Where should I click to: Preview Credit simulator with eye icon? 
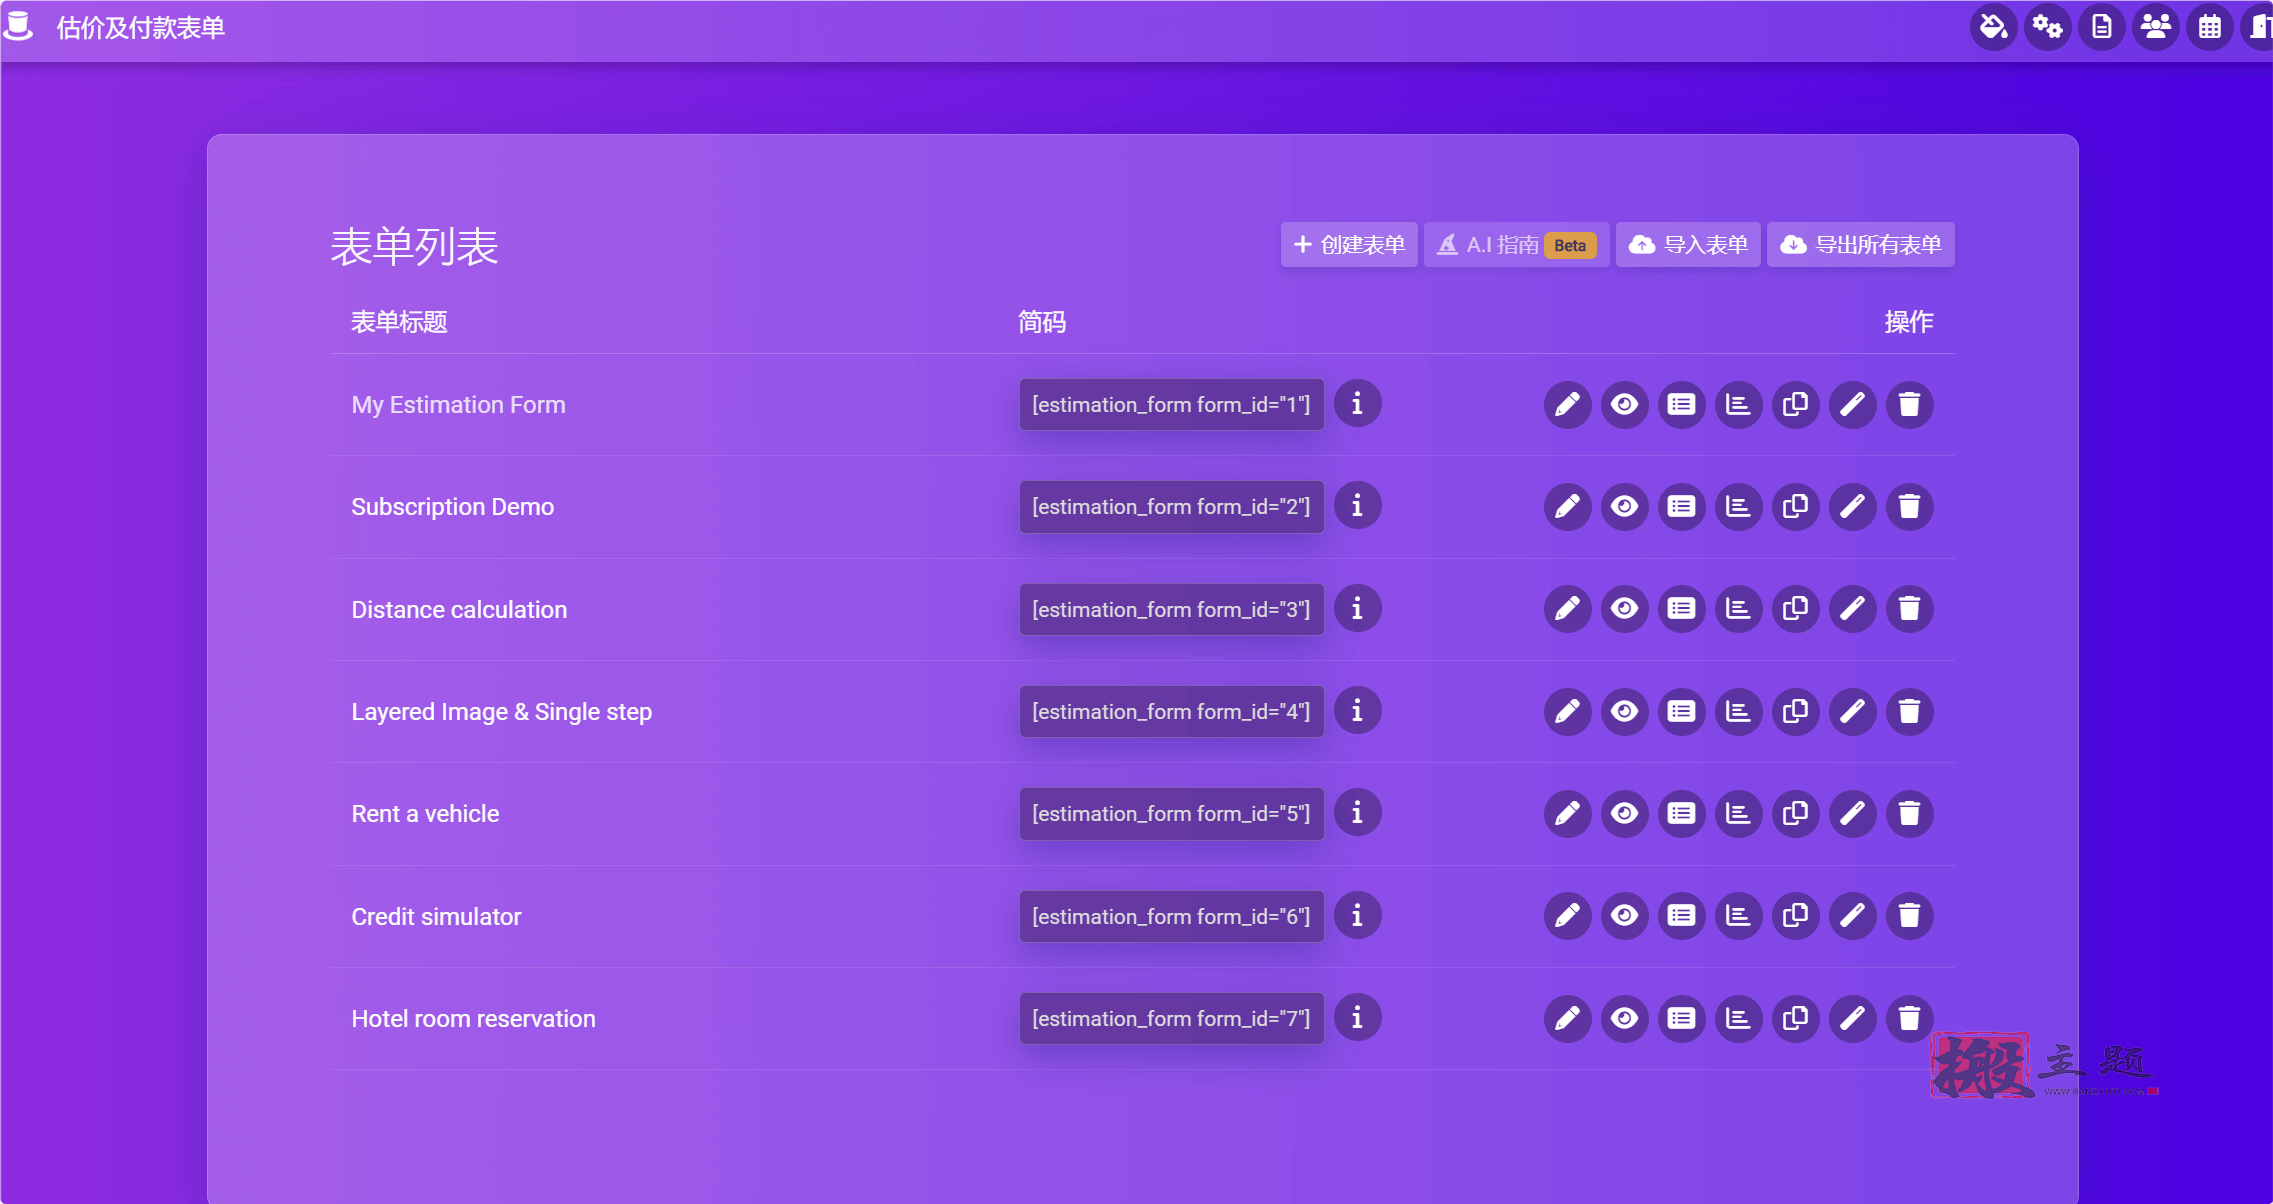point(1624,916)
